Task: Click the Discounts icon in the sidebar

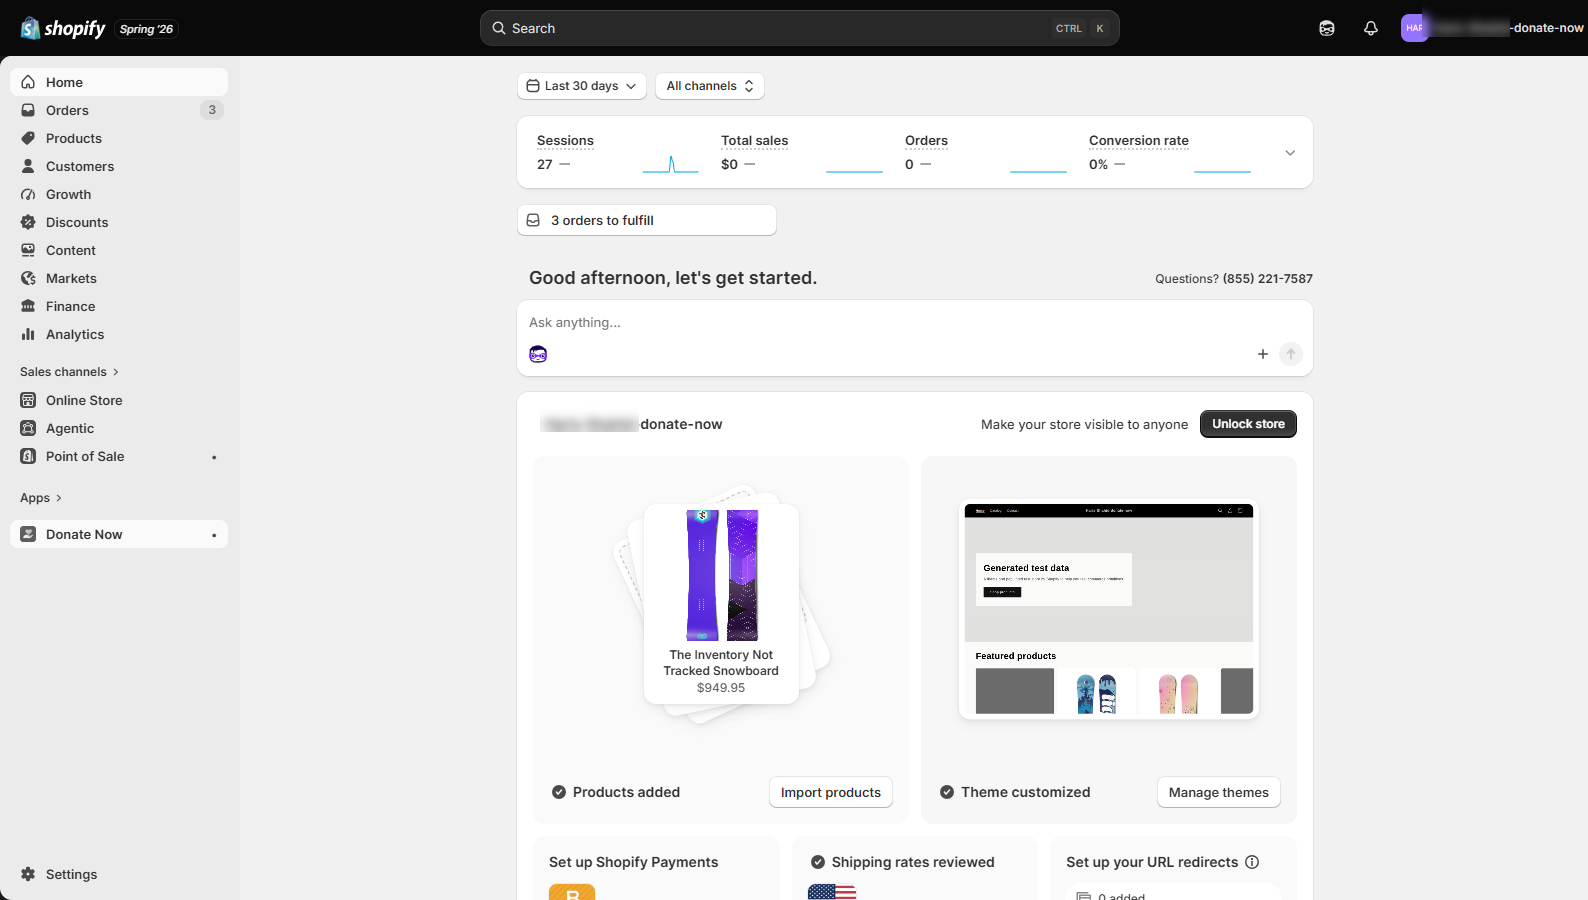Action: 28,222
